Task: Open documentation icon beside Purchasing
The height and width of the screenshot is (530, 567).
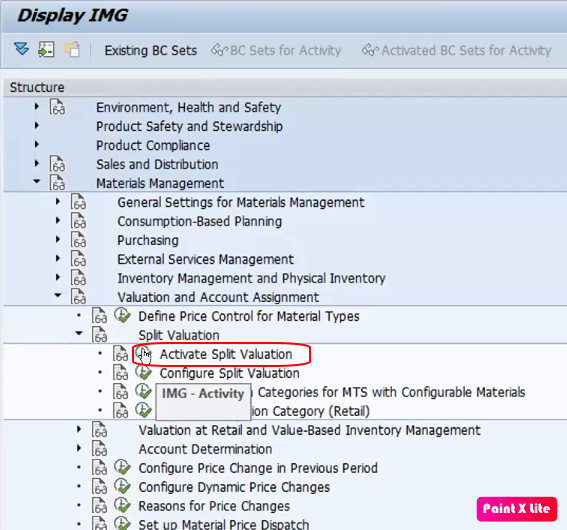Action: click(78, 240)
